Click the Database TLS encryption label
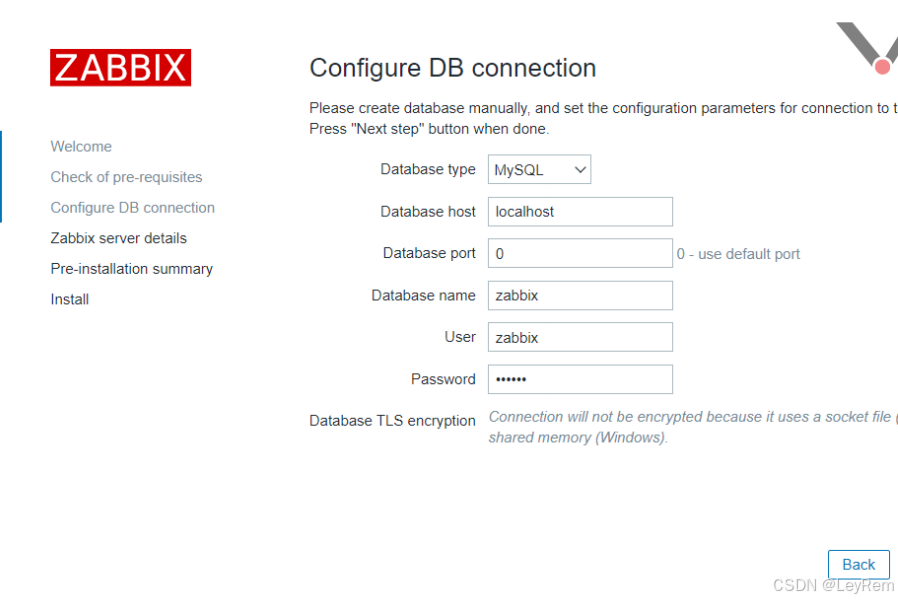Image resolution: width=898 pixels, height=600 pixels. pos(392,421)
